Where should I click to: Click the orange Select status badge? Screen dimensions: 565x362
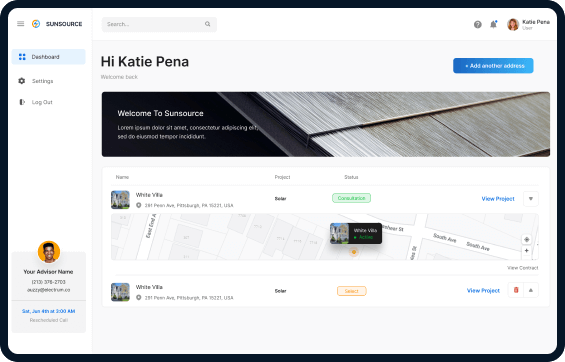tap(352, 291)
